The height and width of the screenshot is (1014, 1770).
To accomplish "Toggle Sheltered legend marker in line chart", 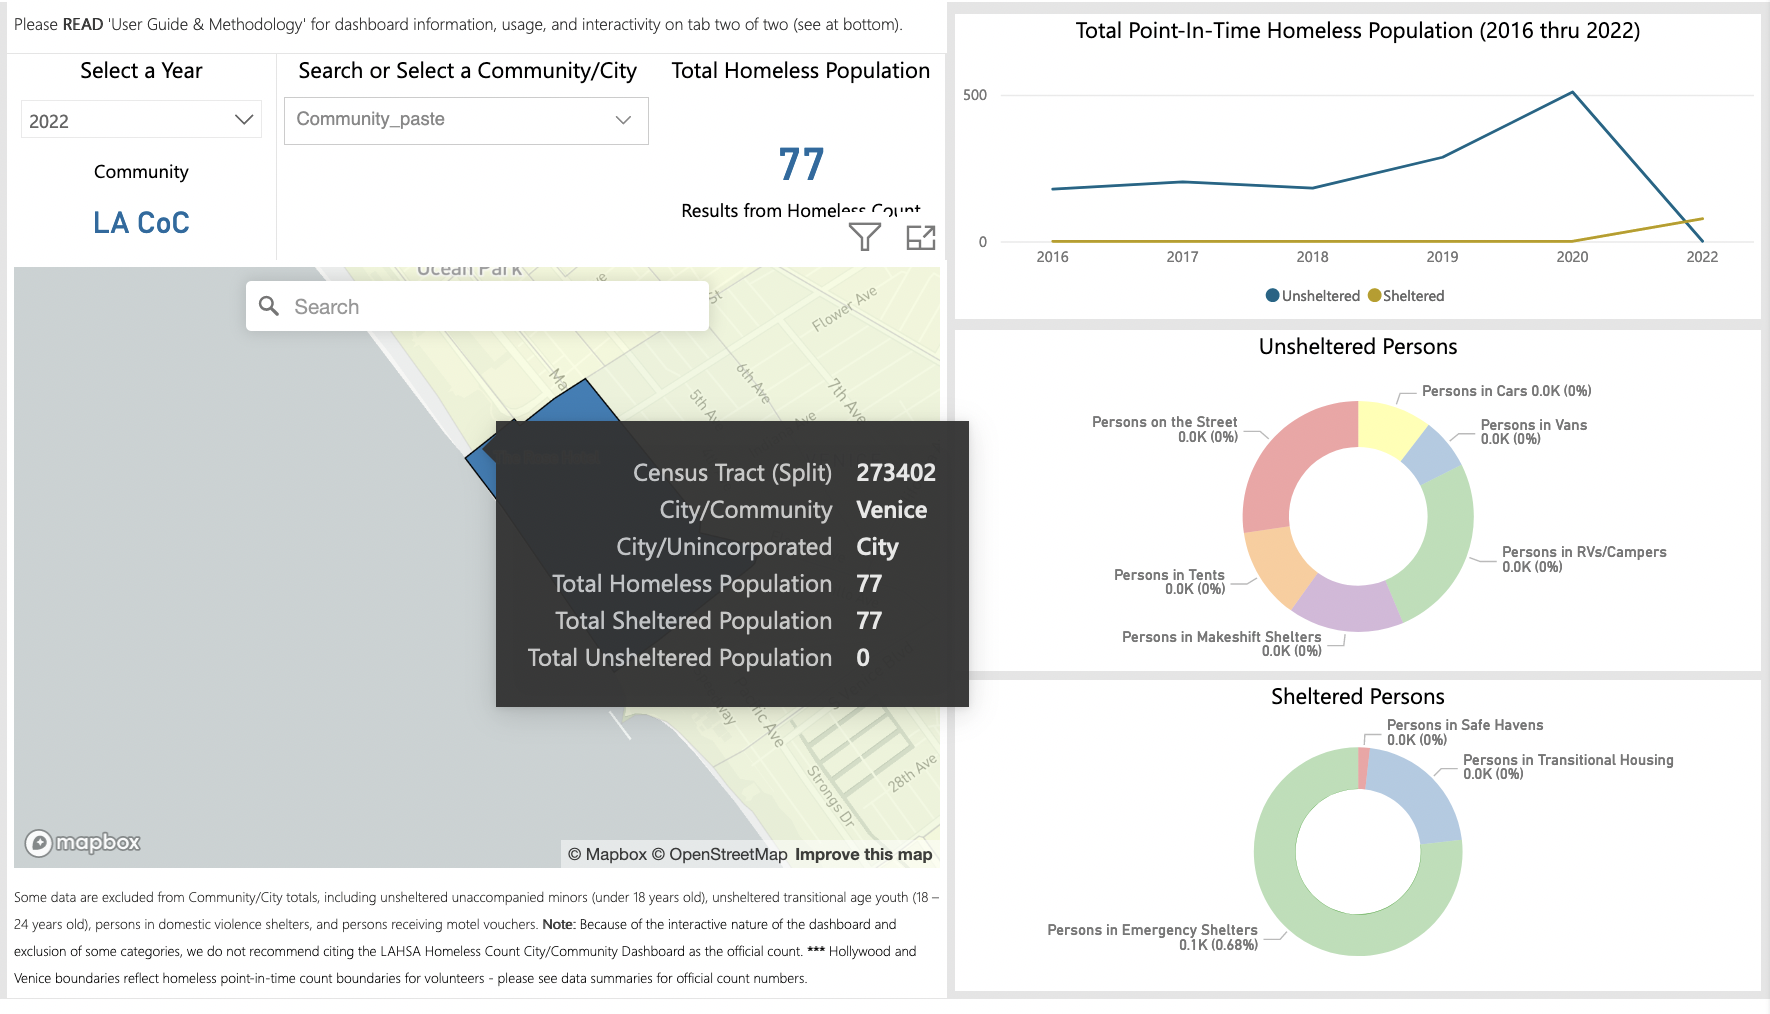I will click(1374, 296).
